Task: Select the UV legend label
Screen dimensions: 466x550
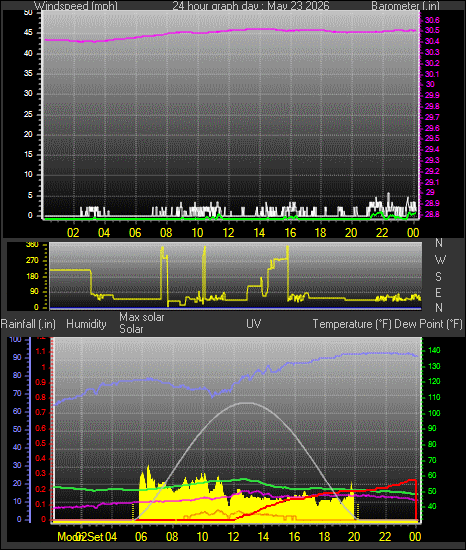Action: [x=254, y=323]
